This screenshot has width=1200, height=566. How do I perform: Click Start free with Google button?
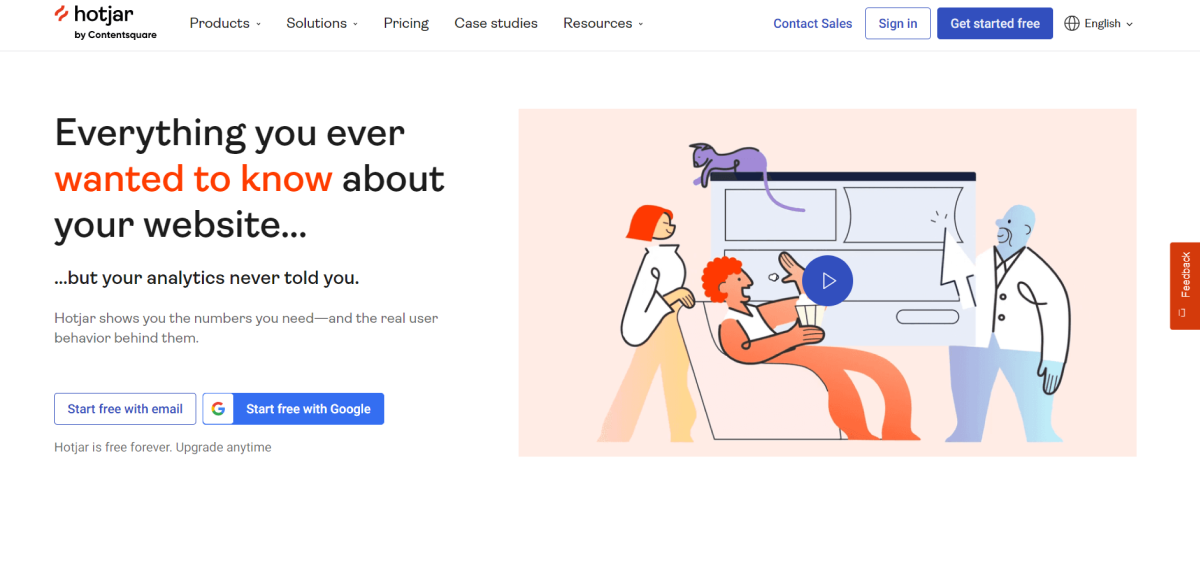307,409
